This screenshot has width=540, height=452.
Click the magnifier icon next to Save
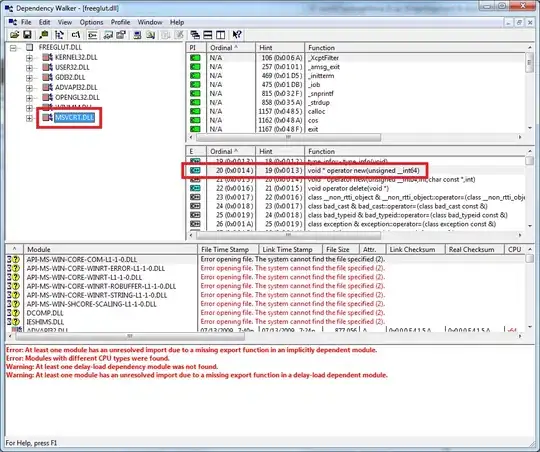pyautogui.click(x=44, y=34)
